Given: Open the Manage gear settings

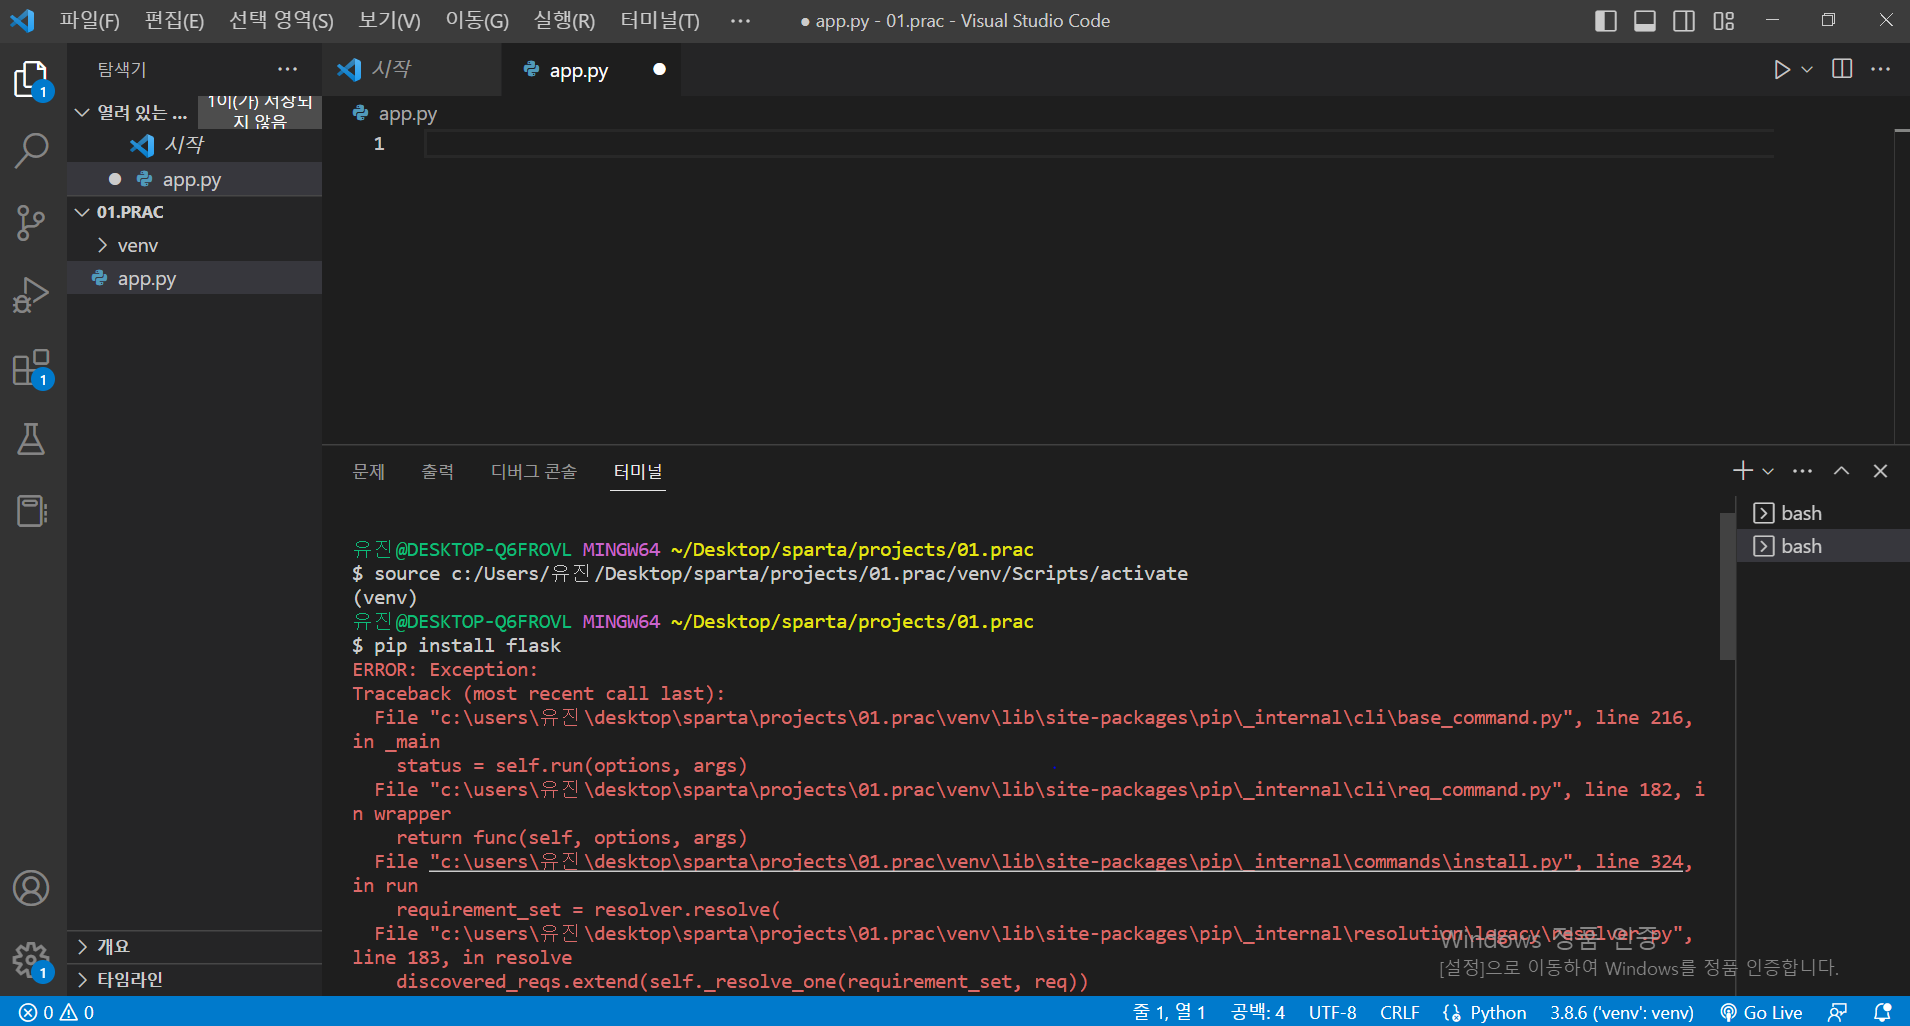Looking at the screenshot, I should tap(32, 961).
